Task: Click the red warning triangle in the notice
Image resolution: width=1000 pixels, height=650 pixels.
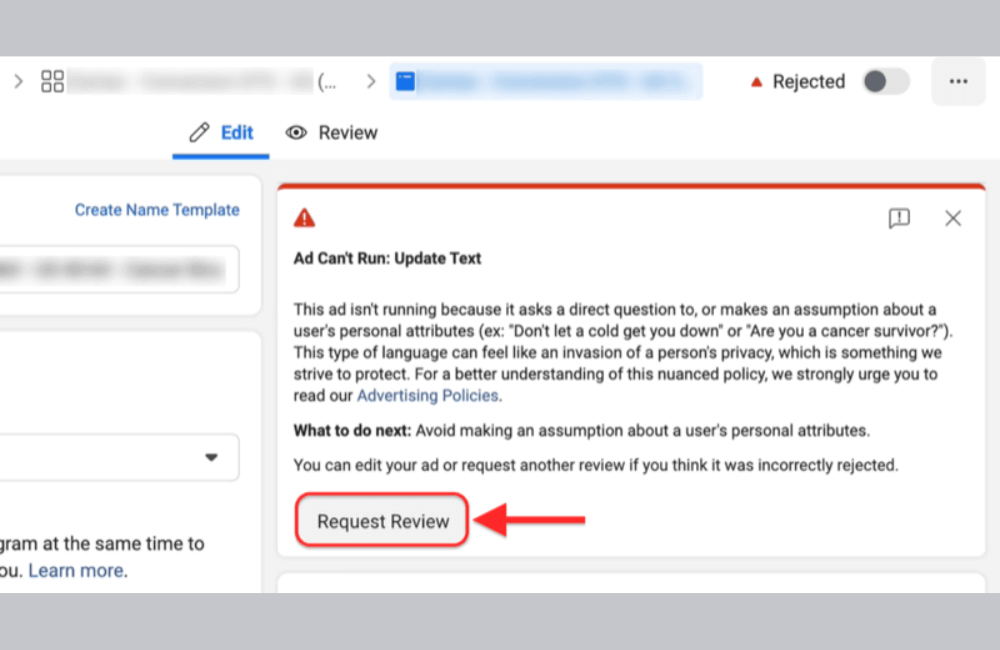Action: pos(305,217)
